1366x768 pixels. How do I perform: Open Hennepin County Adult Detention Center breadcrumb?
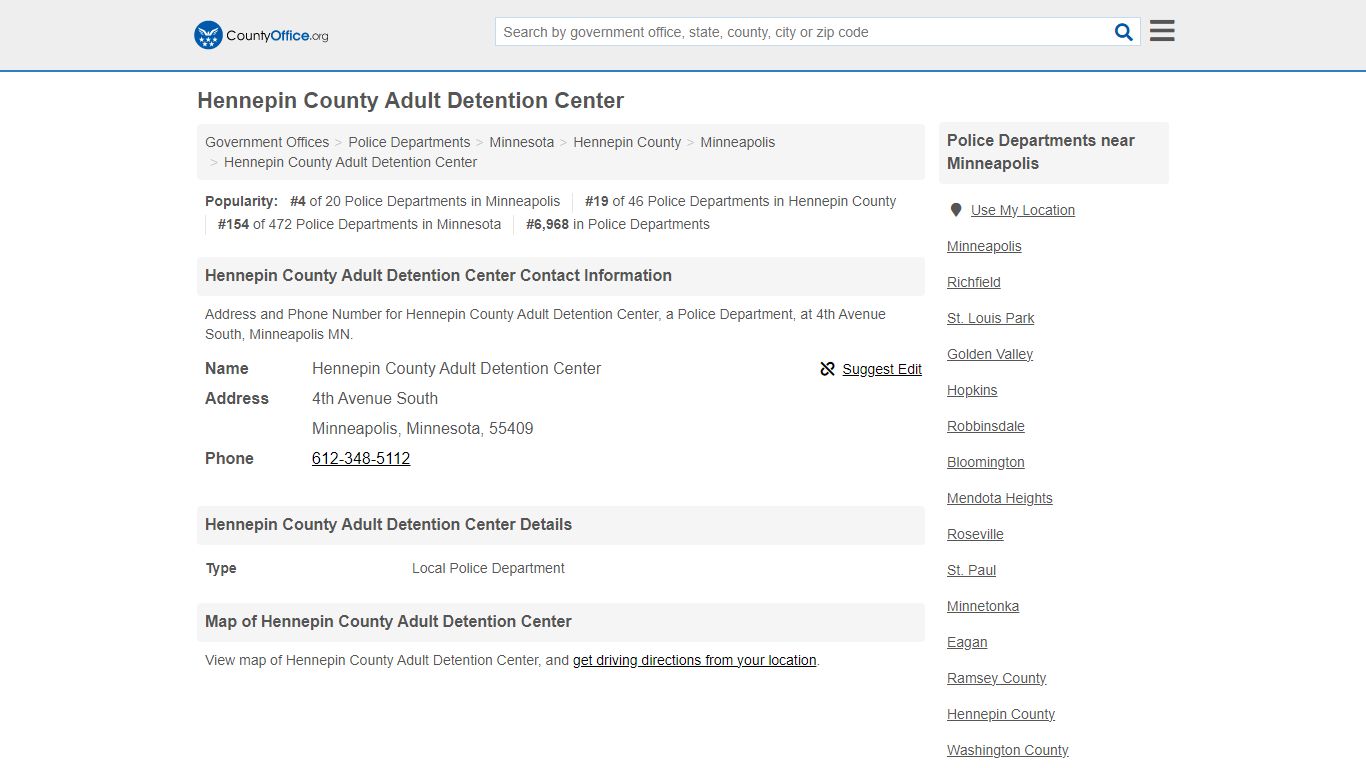pyautogui.click(x=350, y=162)
